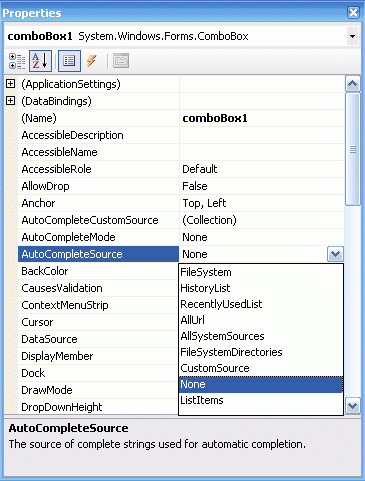
Task: Click the None value of AutoCompleteMode
Action: pyautogui.click(x=262, y=237)
